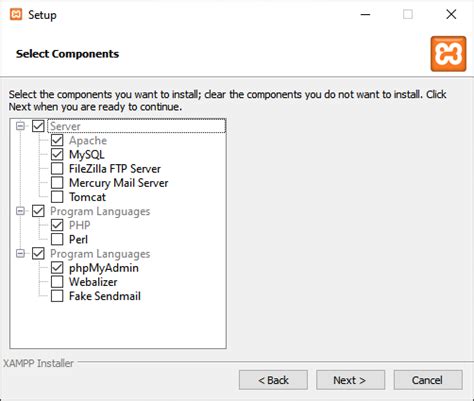The image size is (474, 401).
Task: Toggle the Apache checkbox
Action: tap(57, 140)
